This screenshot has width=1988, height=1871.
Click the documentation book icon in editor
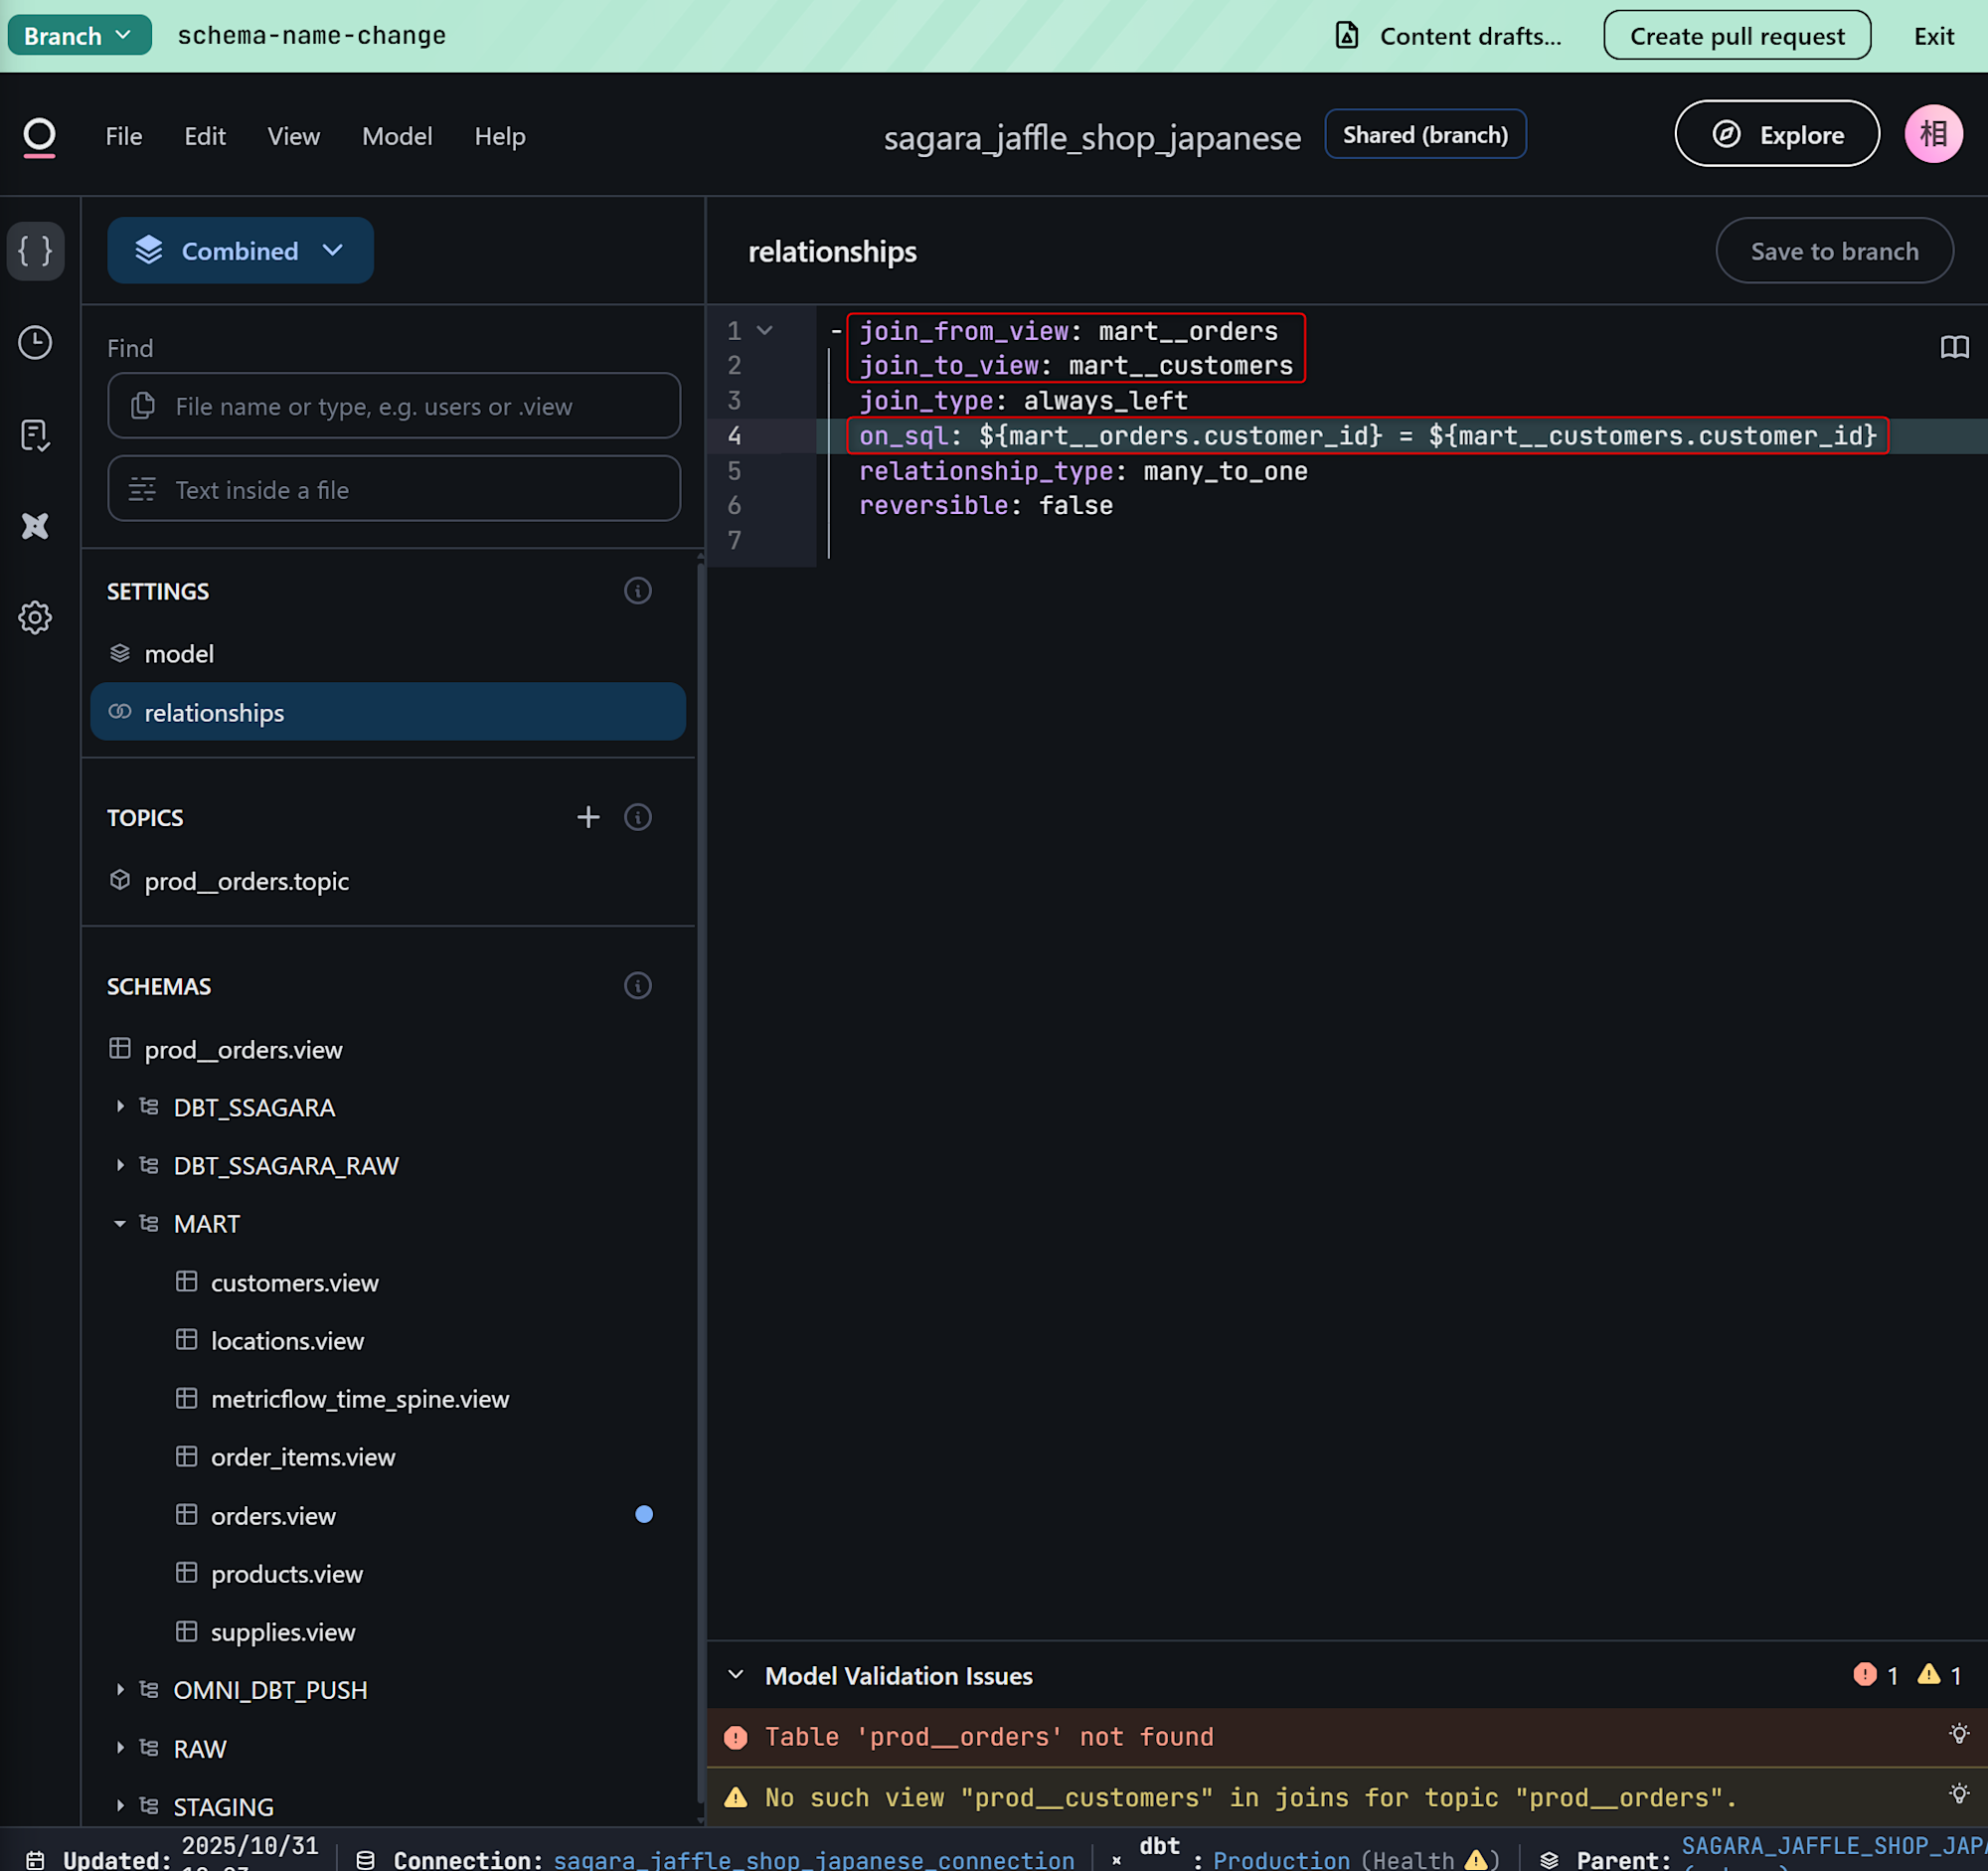pyautogui.click(x=1954, y=347)
